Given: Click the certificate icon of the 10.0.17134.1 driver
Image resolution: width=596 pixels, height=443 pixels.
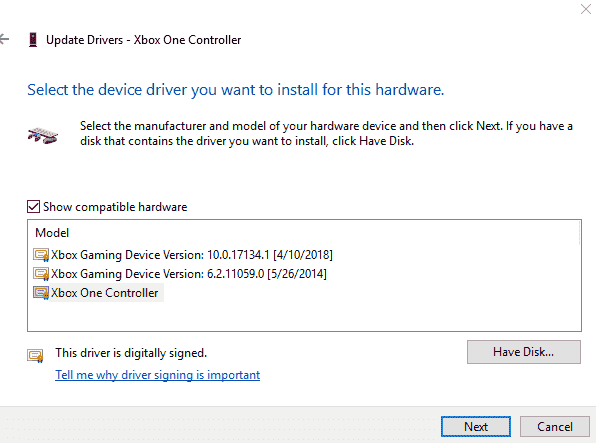Looking at the screenshot, I should tap(41, 255).
